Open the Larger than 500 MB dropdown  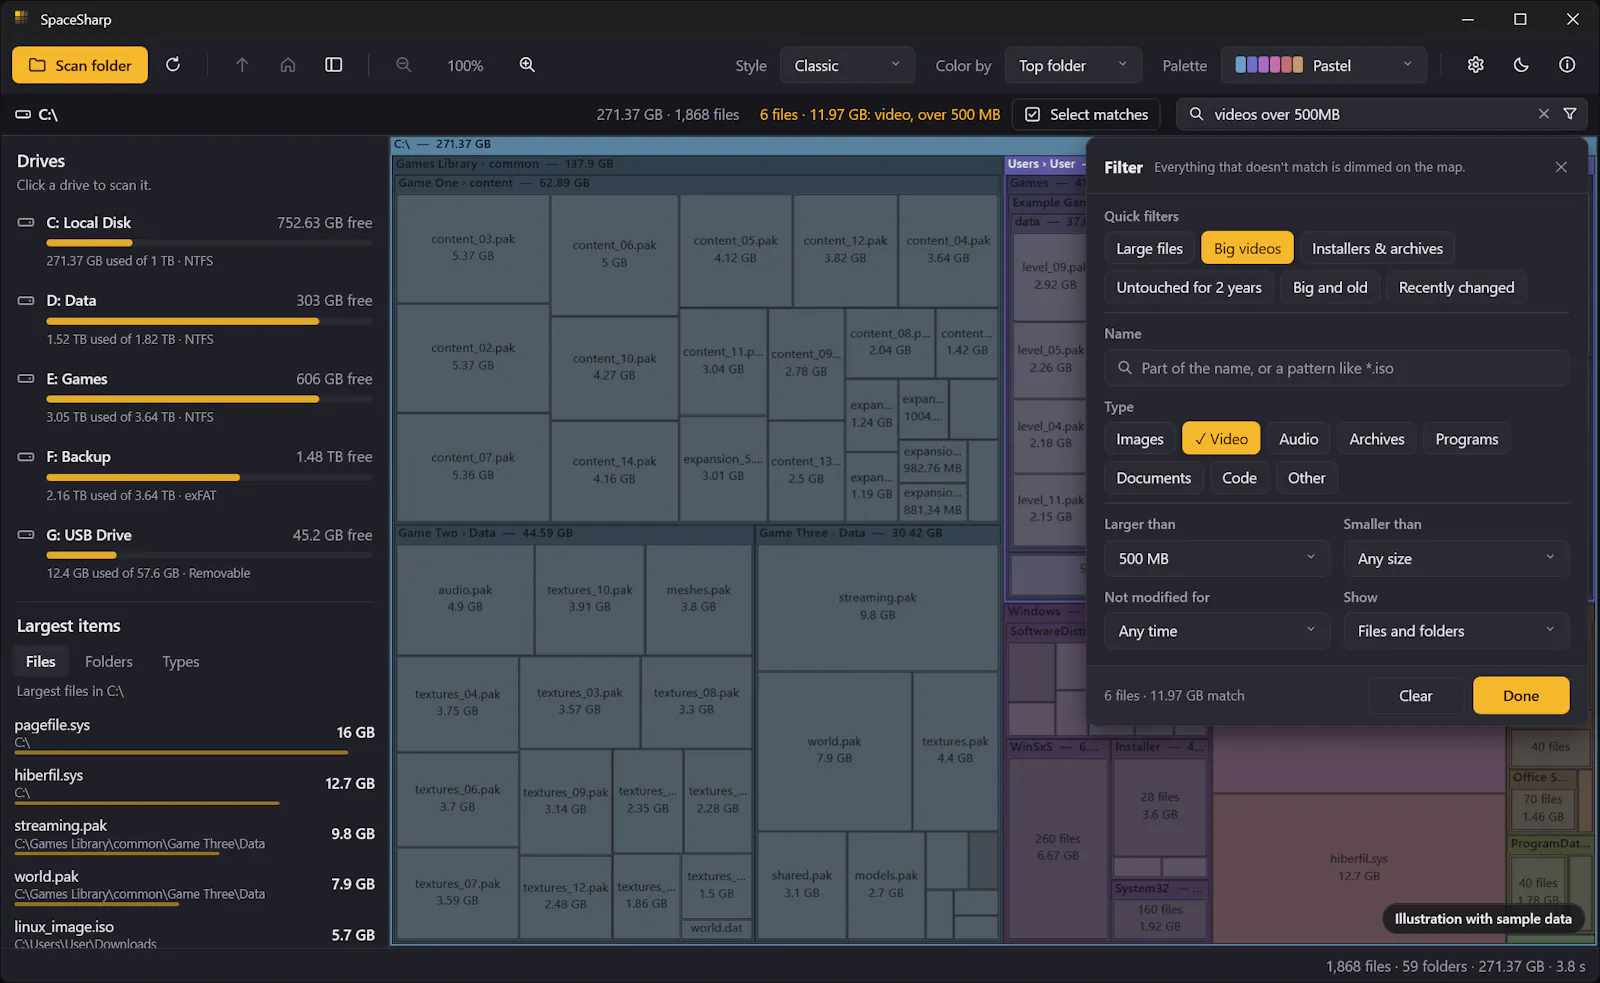[x=1217, y=558]
